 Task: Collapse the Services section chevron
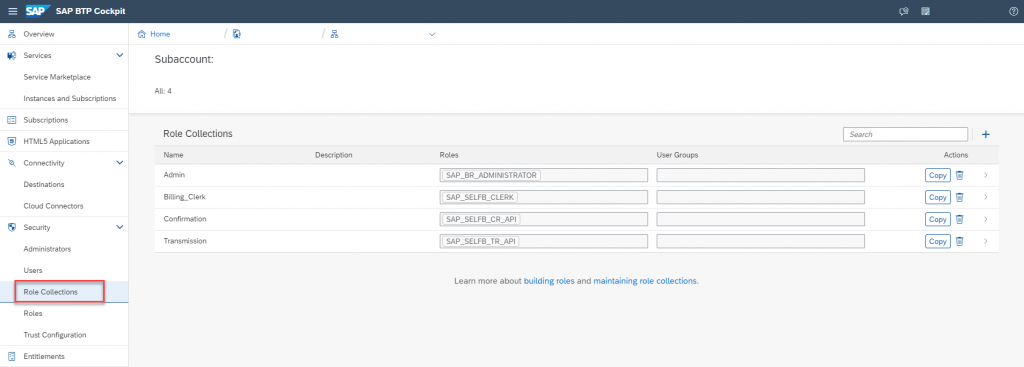click(x=120, y=56)
